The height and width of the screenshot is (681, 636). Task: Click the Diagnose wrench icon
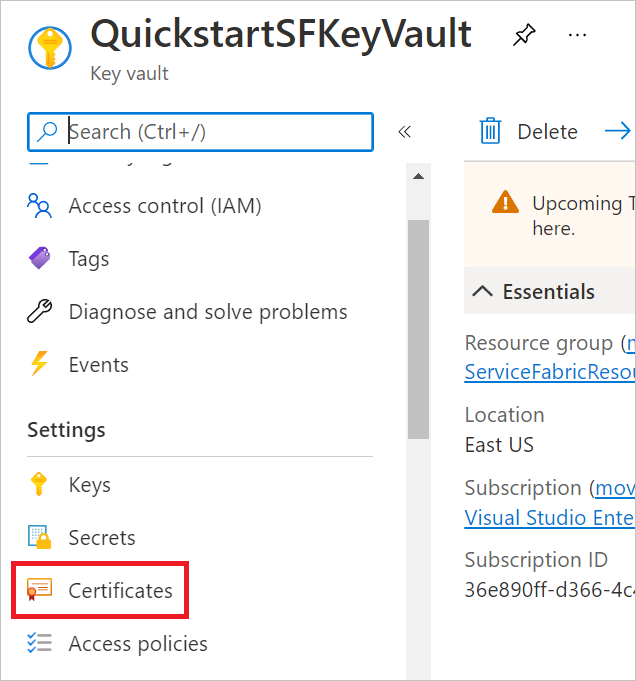40,311
